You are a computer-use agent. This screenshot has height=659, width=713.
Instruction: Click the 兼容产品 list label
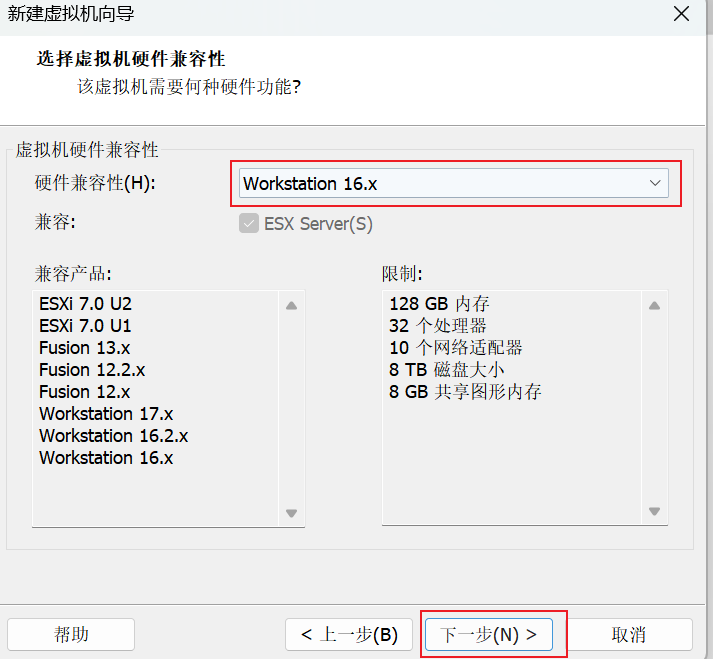73,274
